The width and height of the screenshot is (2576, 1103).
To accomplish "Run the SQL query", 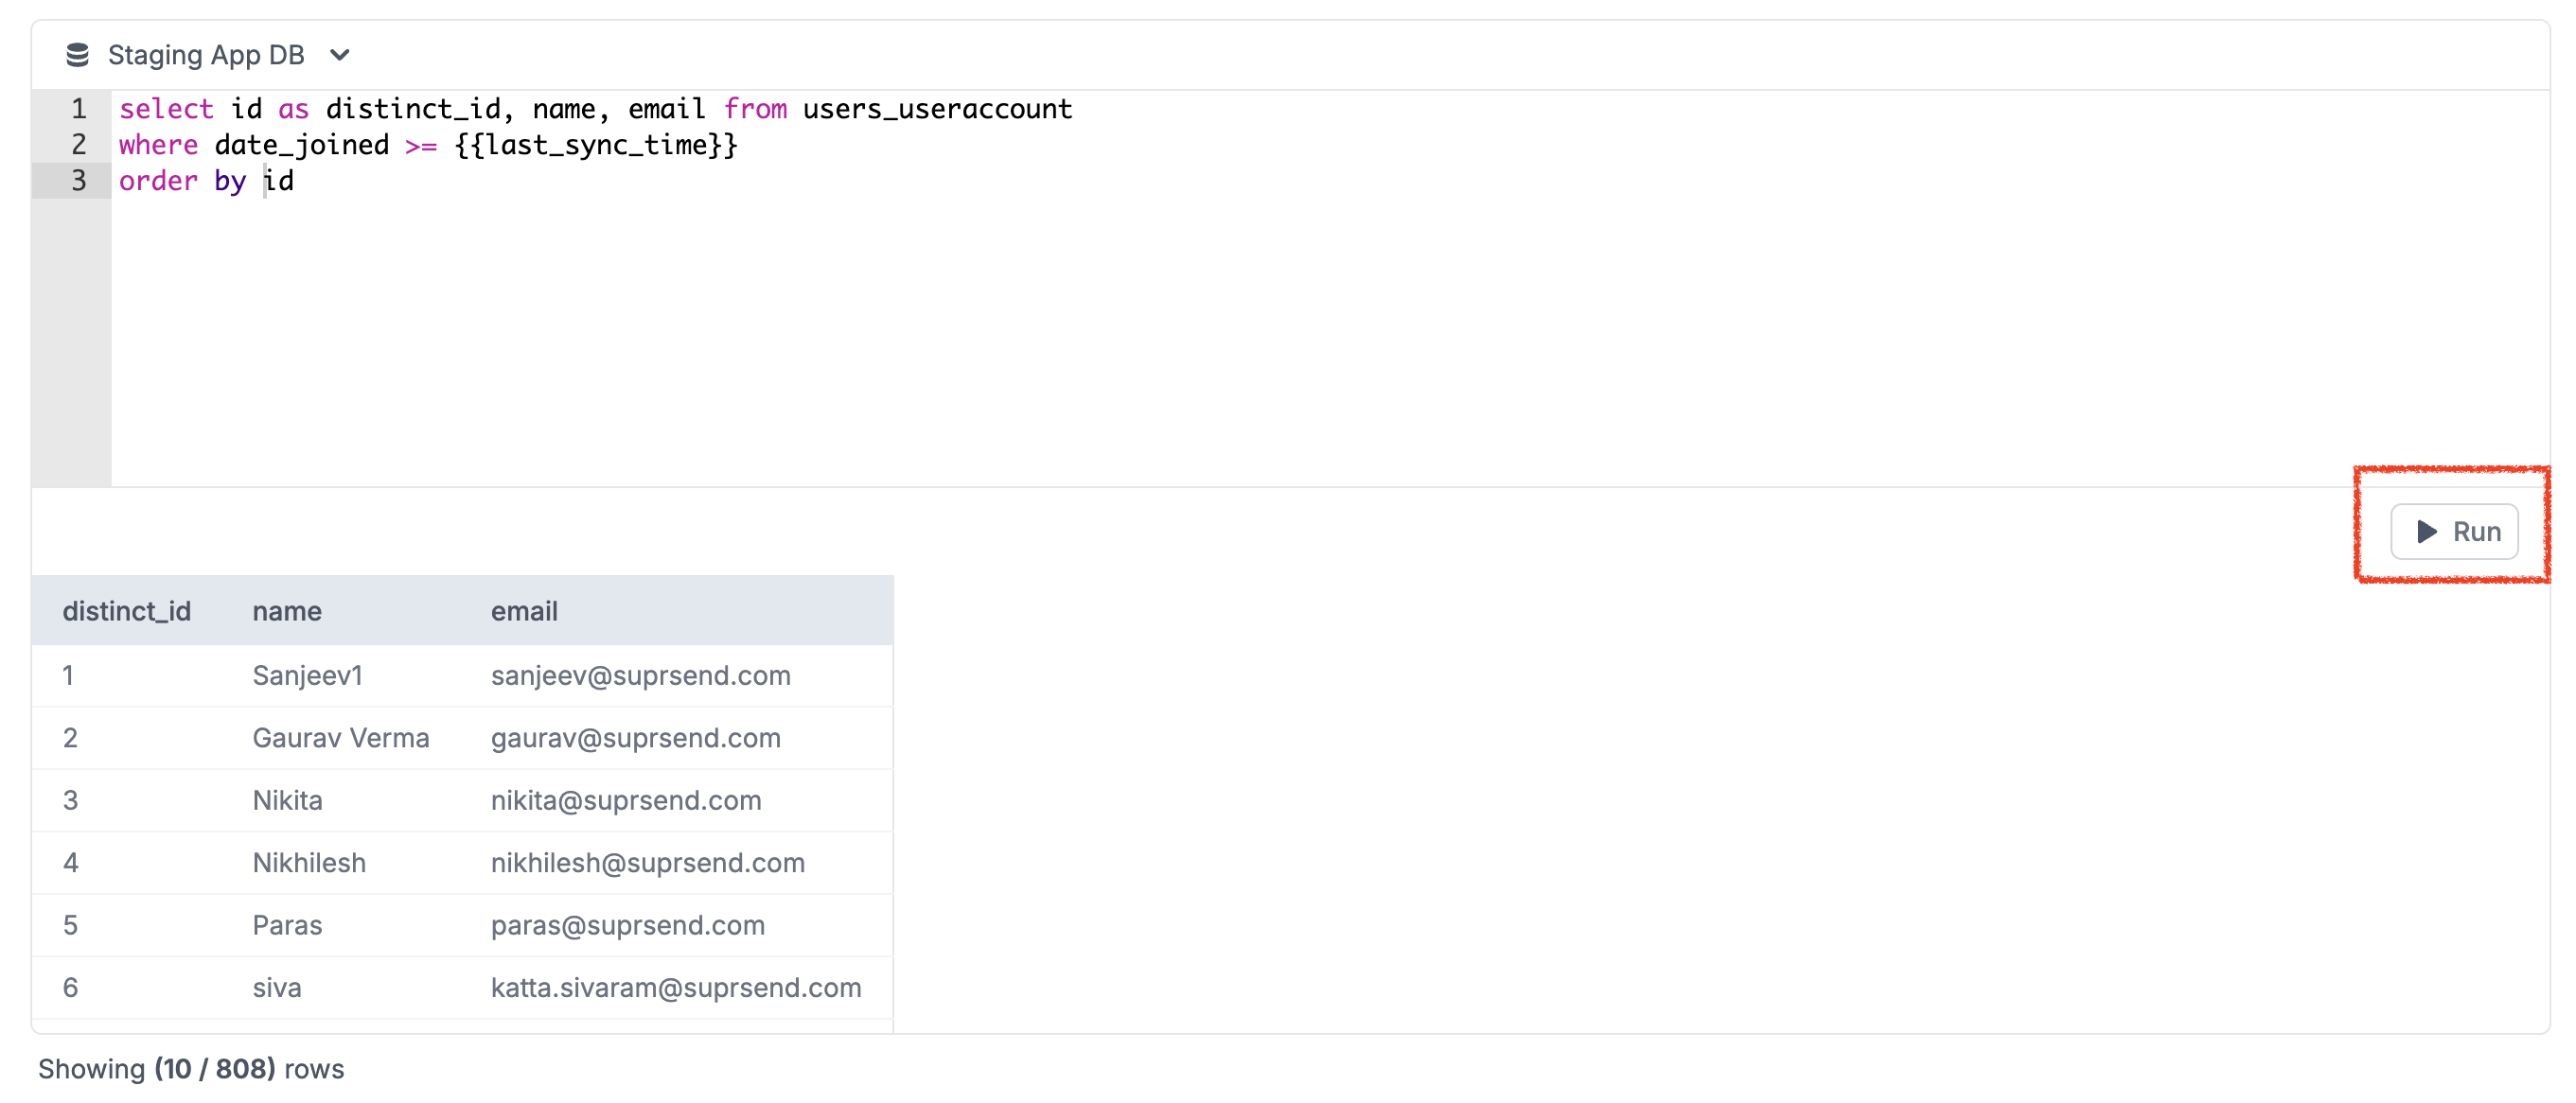I will click(x=2453, y=531).
